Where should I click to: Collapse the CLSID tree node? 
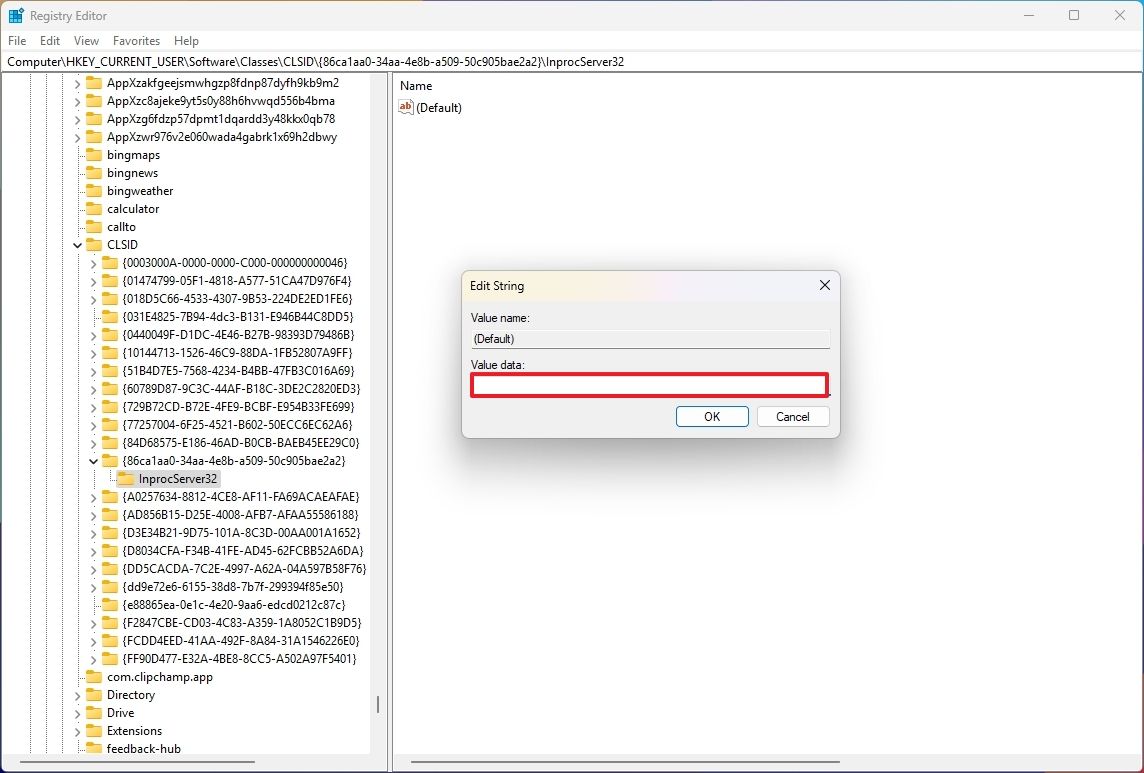pyautogui.click(x=77, y=244)
